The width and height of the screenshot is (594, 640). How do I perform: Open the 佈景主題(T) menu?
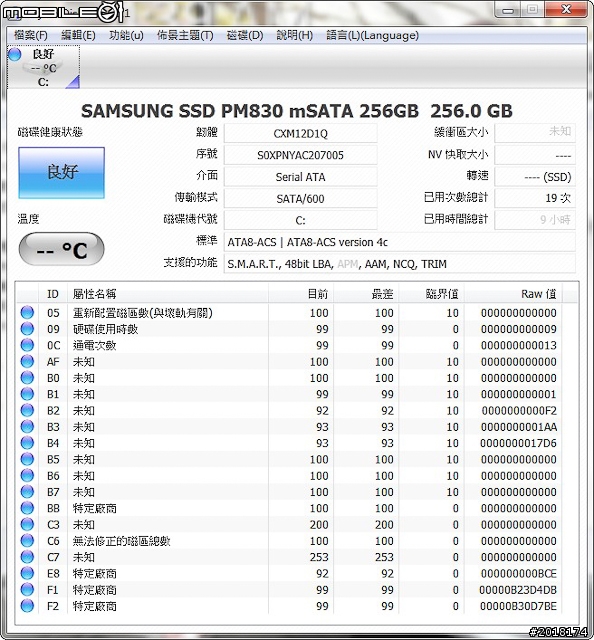185,36
